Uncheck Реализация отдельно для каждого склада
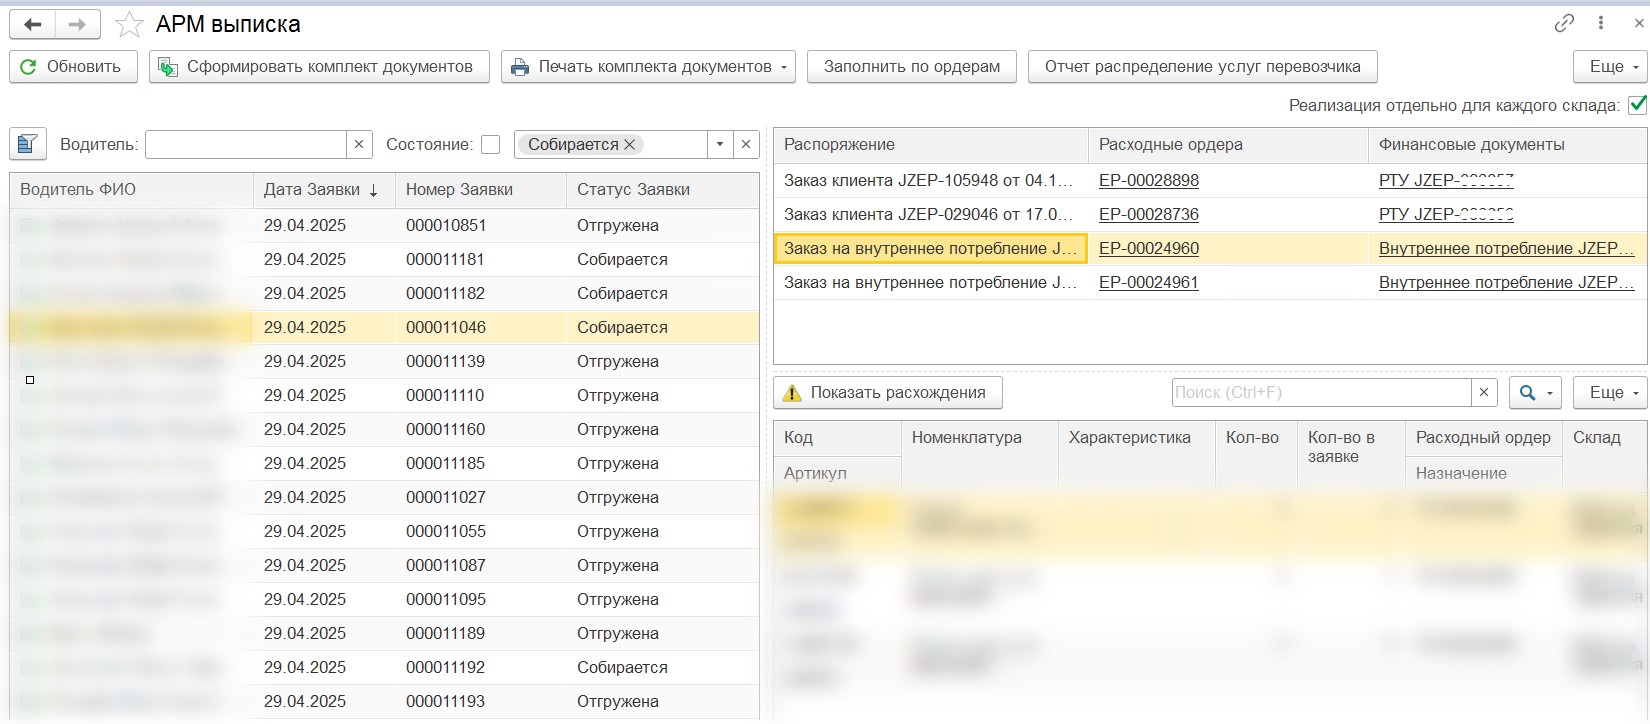 (1637, 105)
